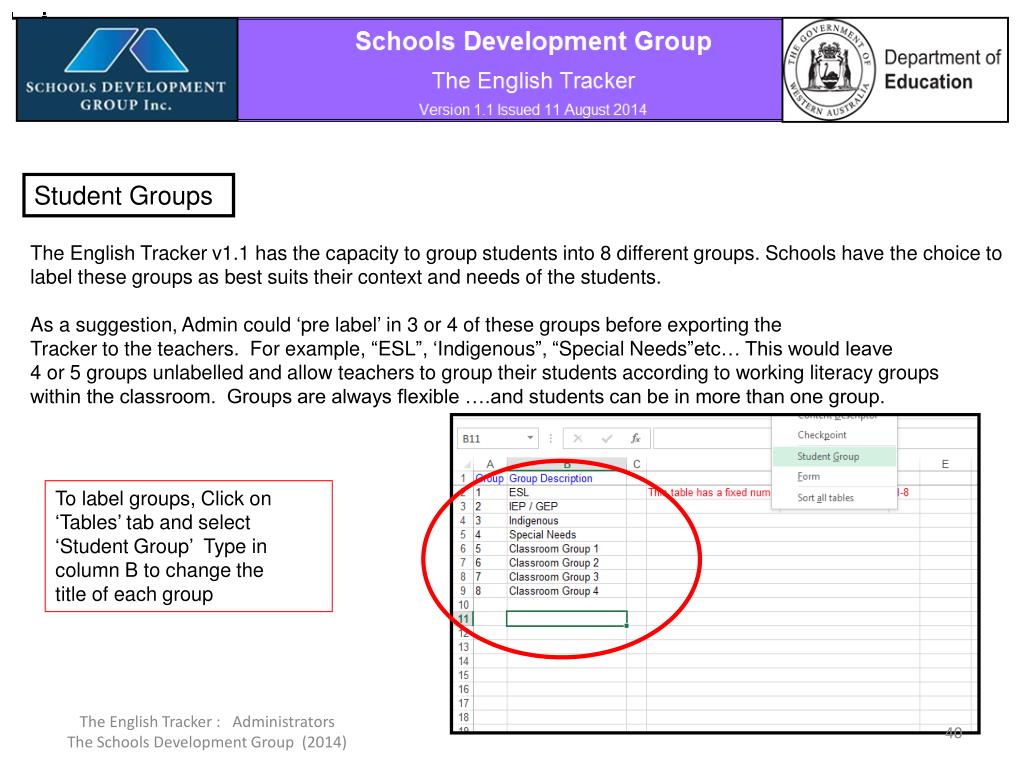This screenshot has width=1024, height=768.
Task: Select row header 18
Action: (x=464, y=717)
